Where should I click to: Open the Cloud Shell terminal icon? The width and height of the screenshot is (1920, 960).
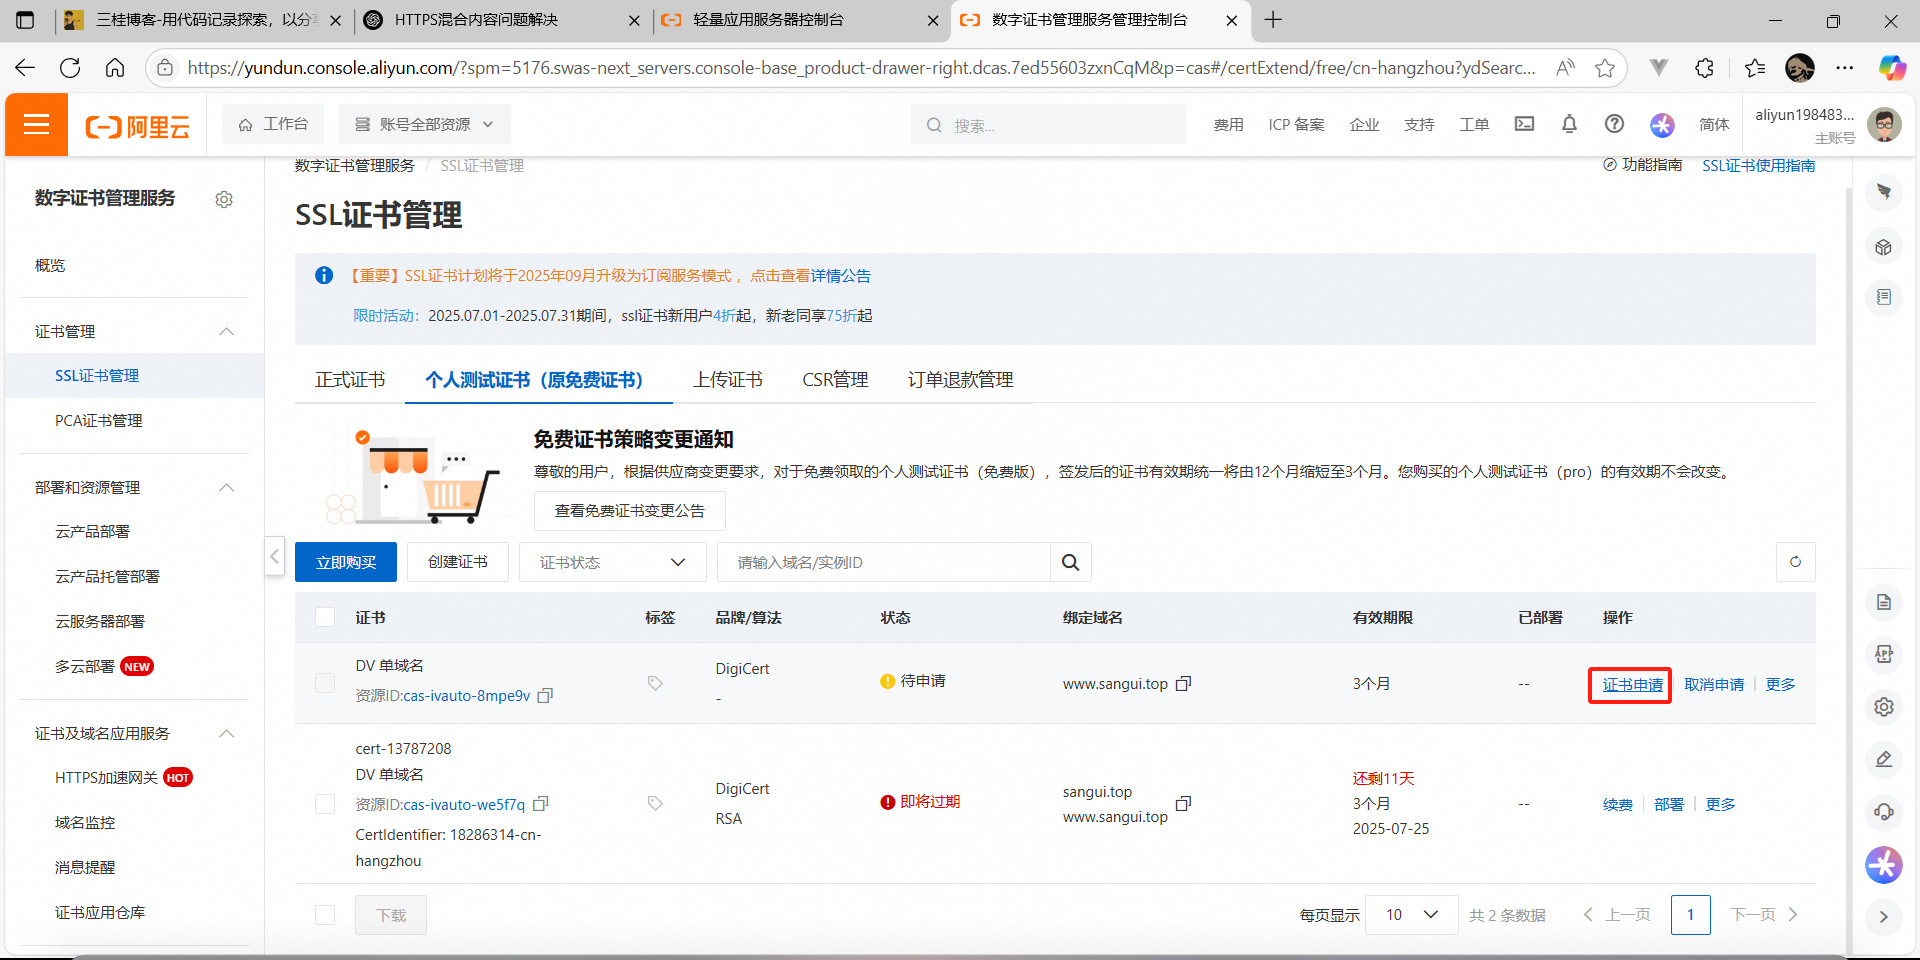tap(1524, 124)
